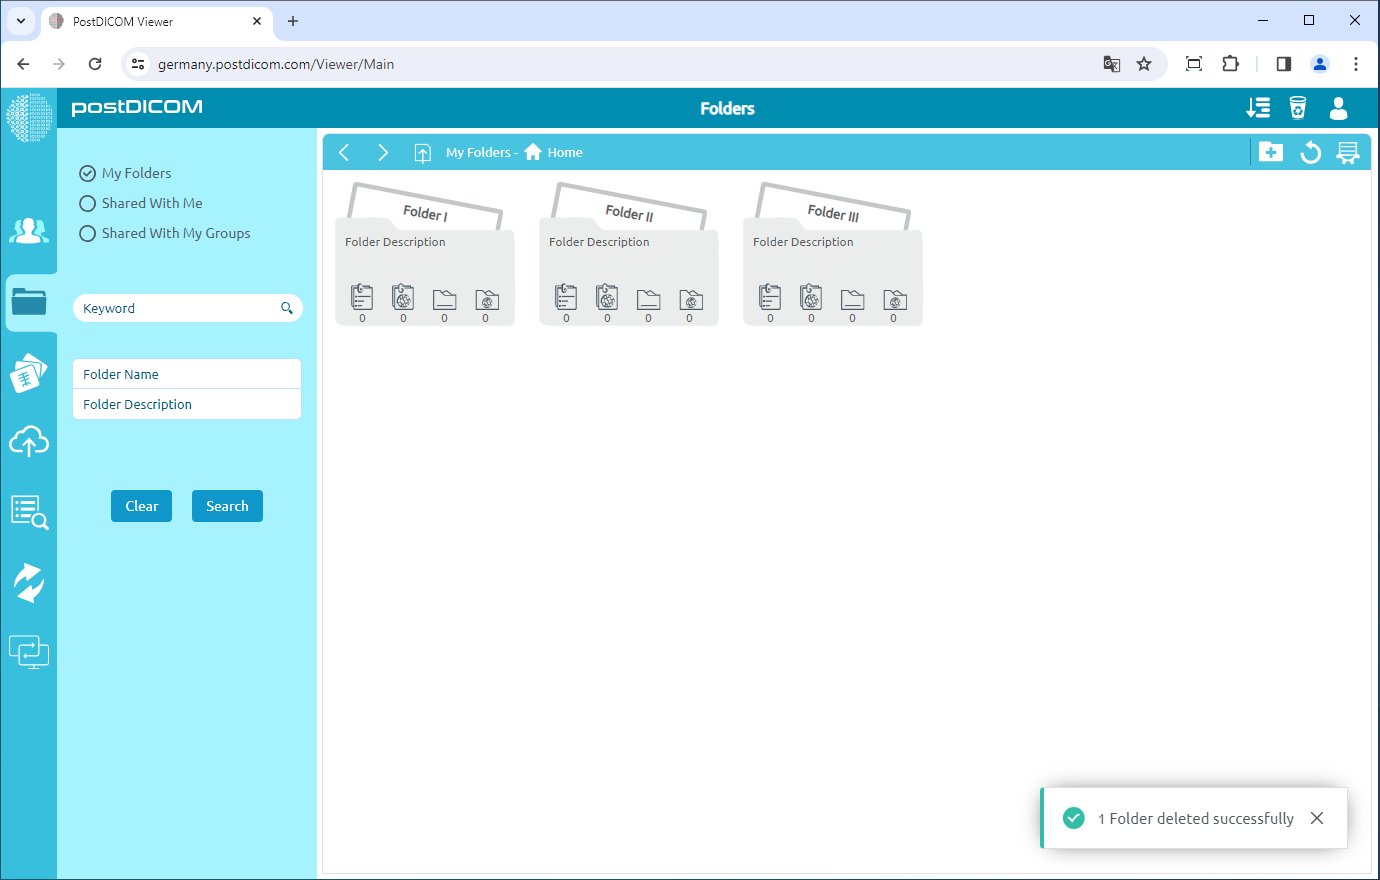Open a new browser tab
1380x880 pixels.
(293, 21)
